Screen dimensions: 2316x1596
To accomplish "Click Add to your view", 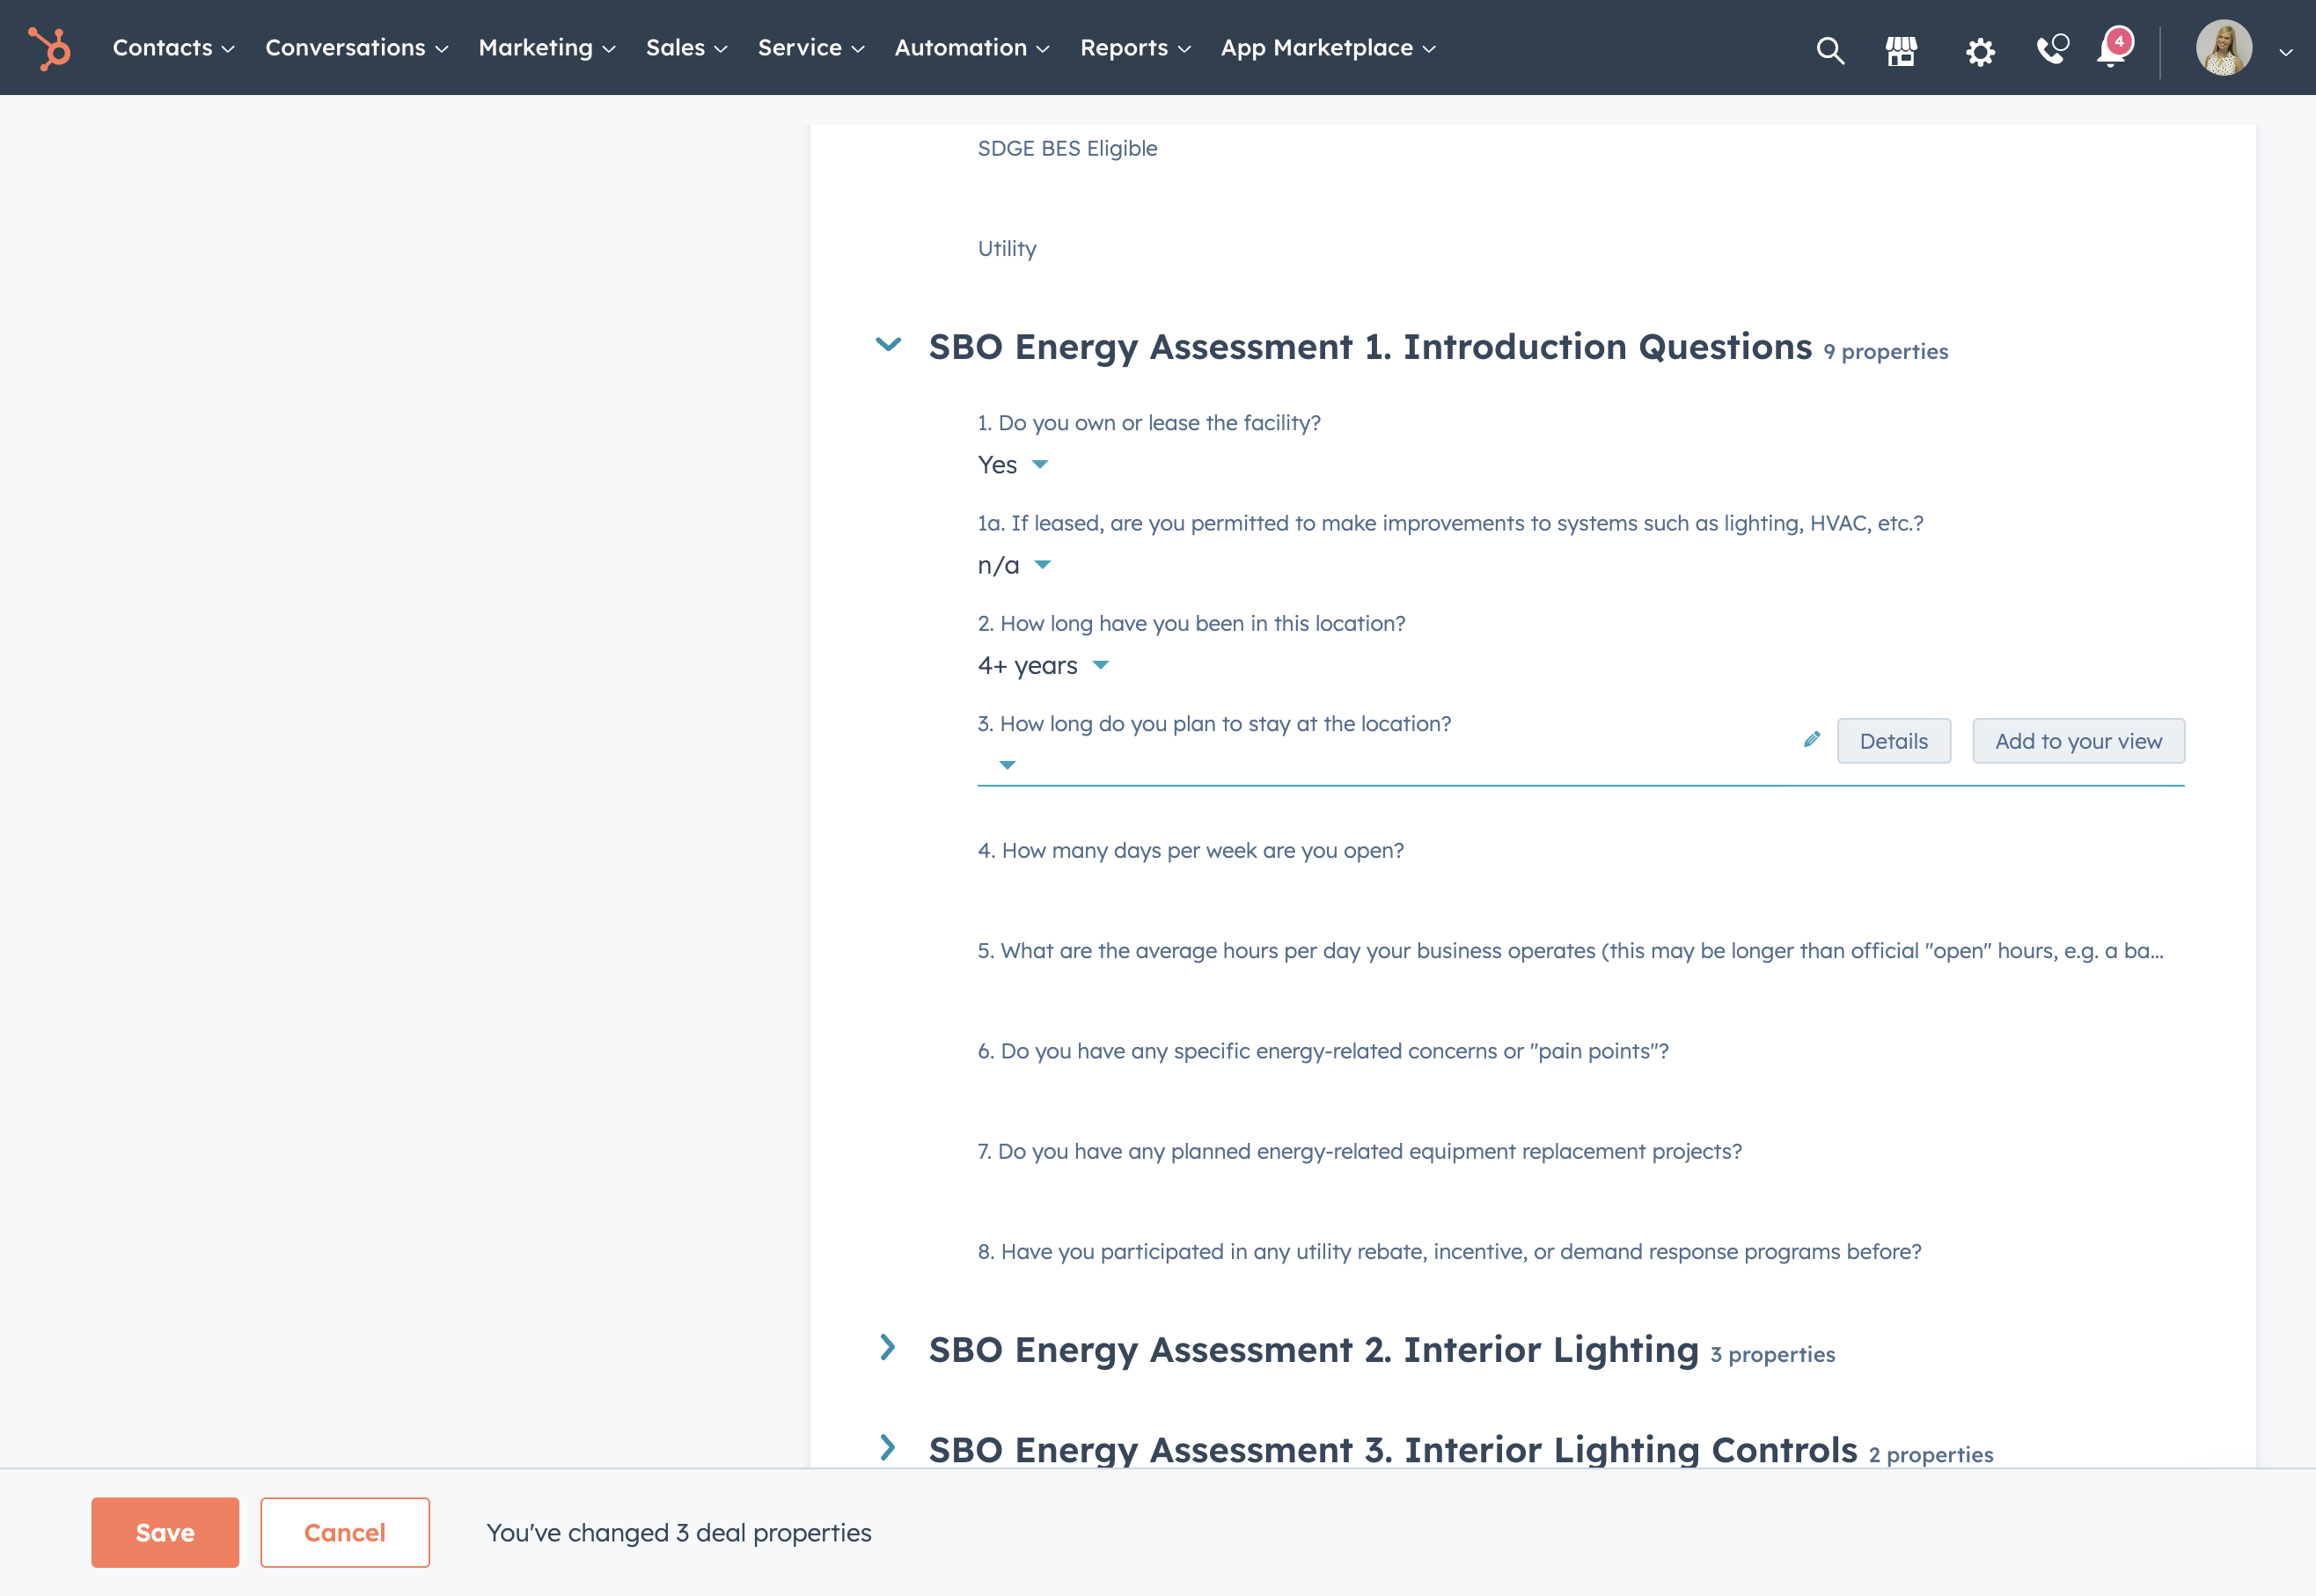I will (x=2078, y=741).
